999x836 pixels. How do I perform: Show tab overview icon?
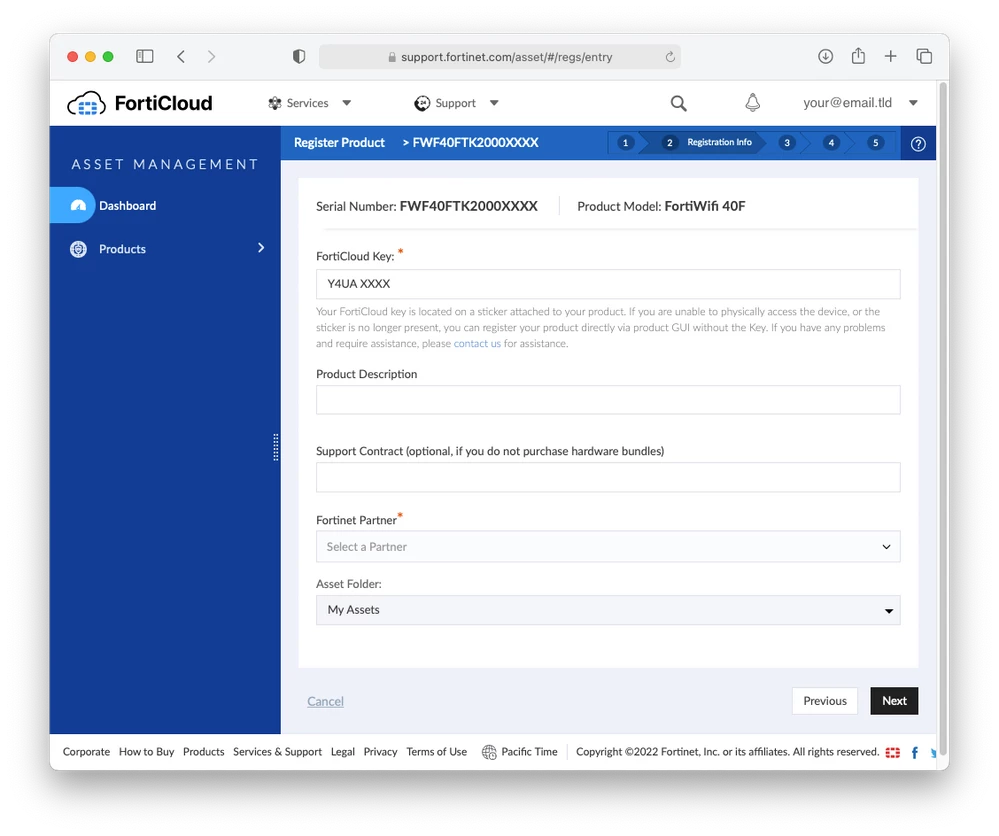(924, 57)
